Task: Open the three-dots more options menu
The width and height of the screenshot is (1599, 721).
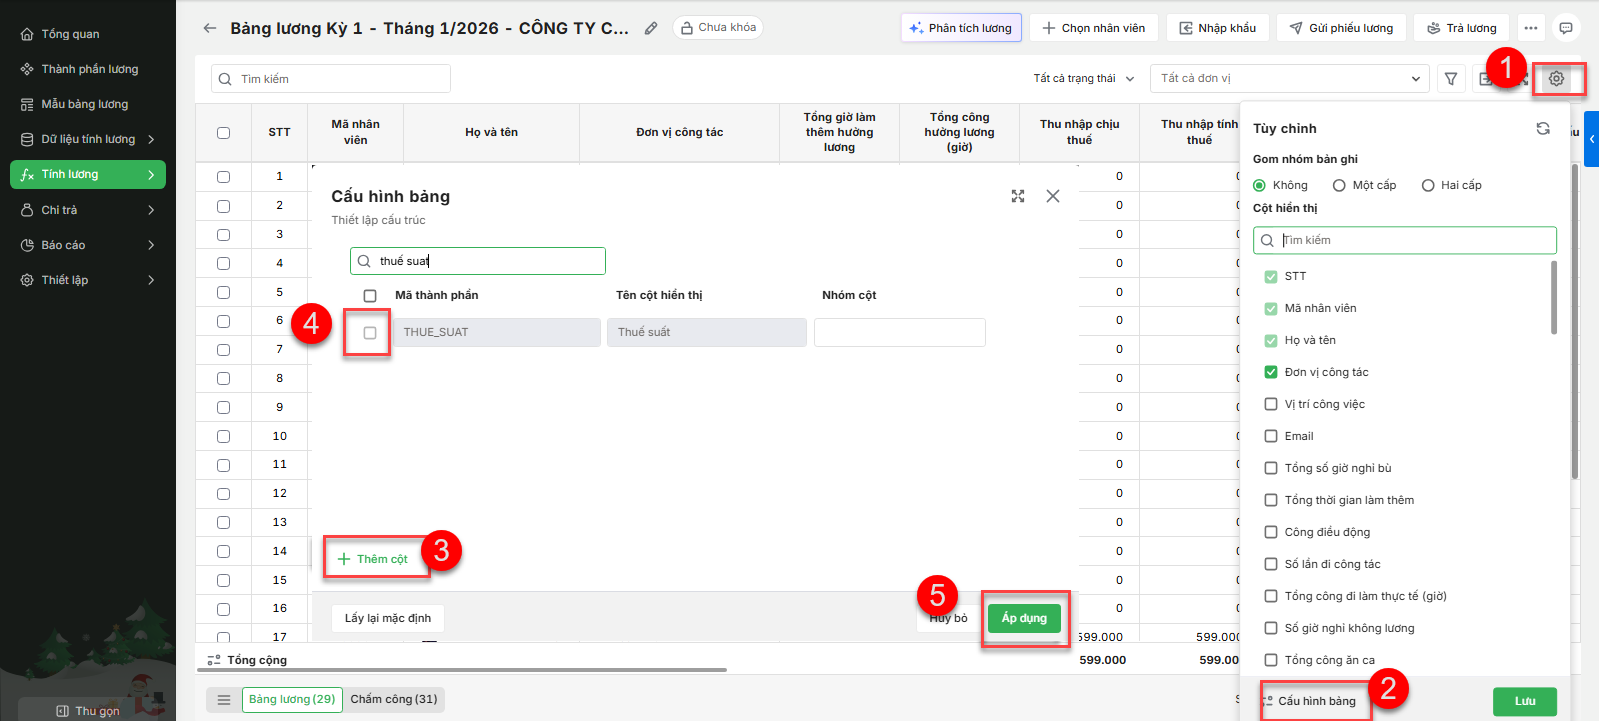Action: 1531,28
